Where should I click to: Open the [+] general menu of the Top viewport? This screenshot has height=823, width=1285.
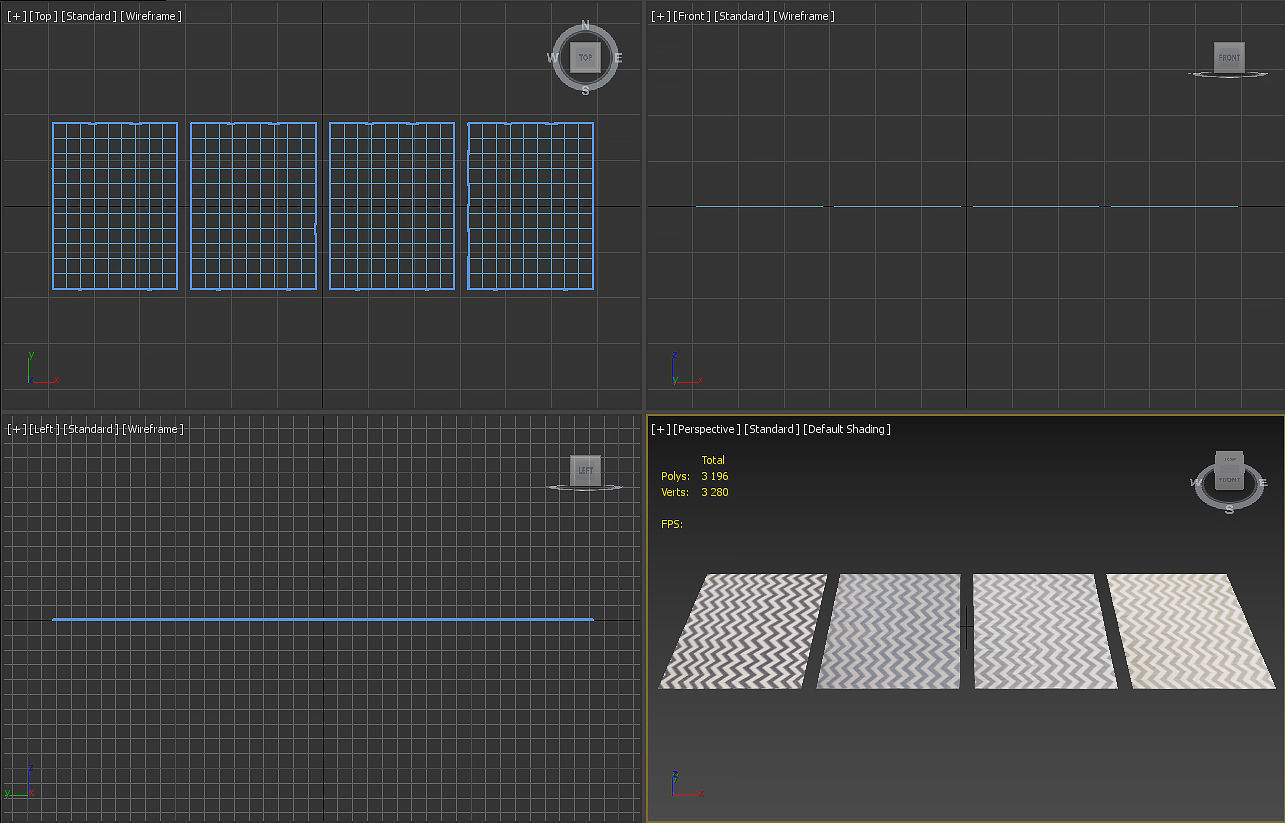17,16
